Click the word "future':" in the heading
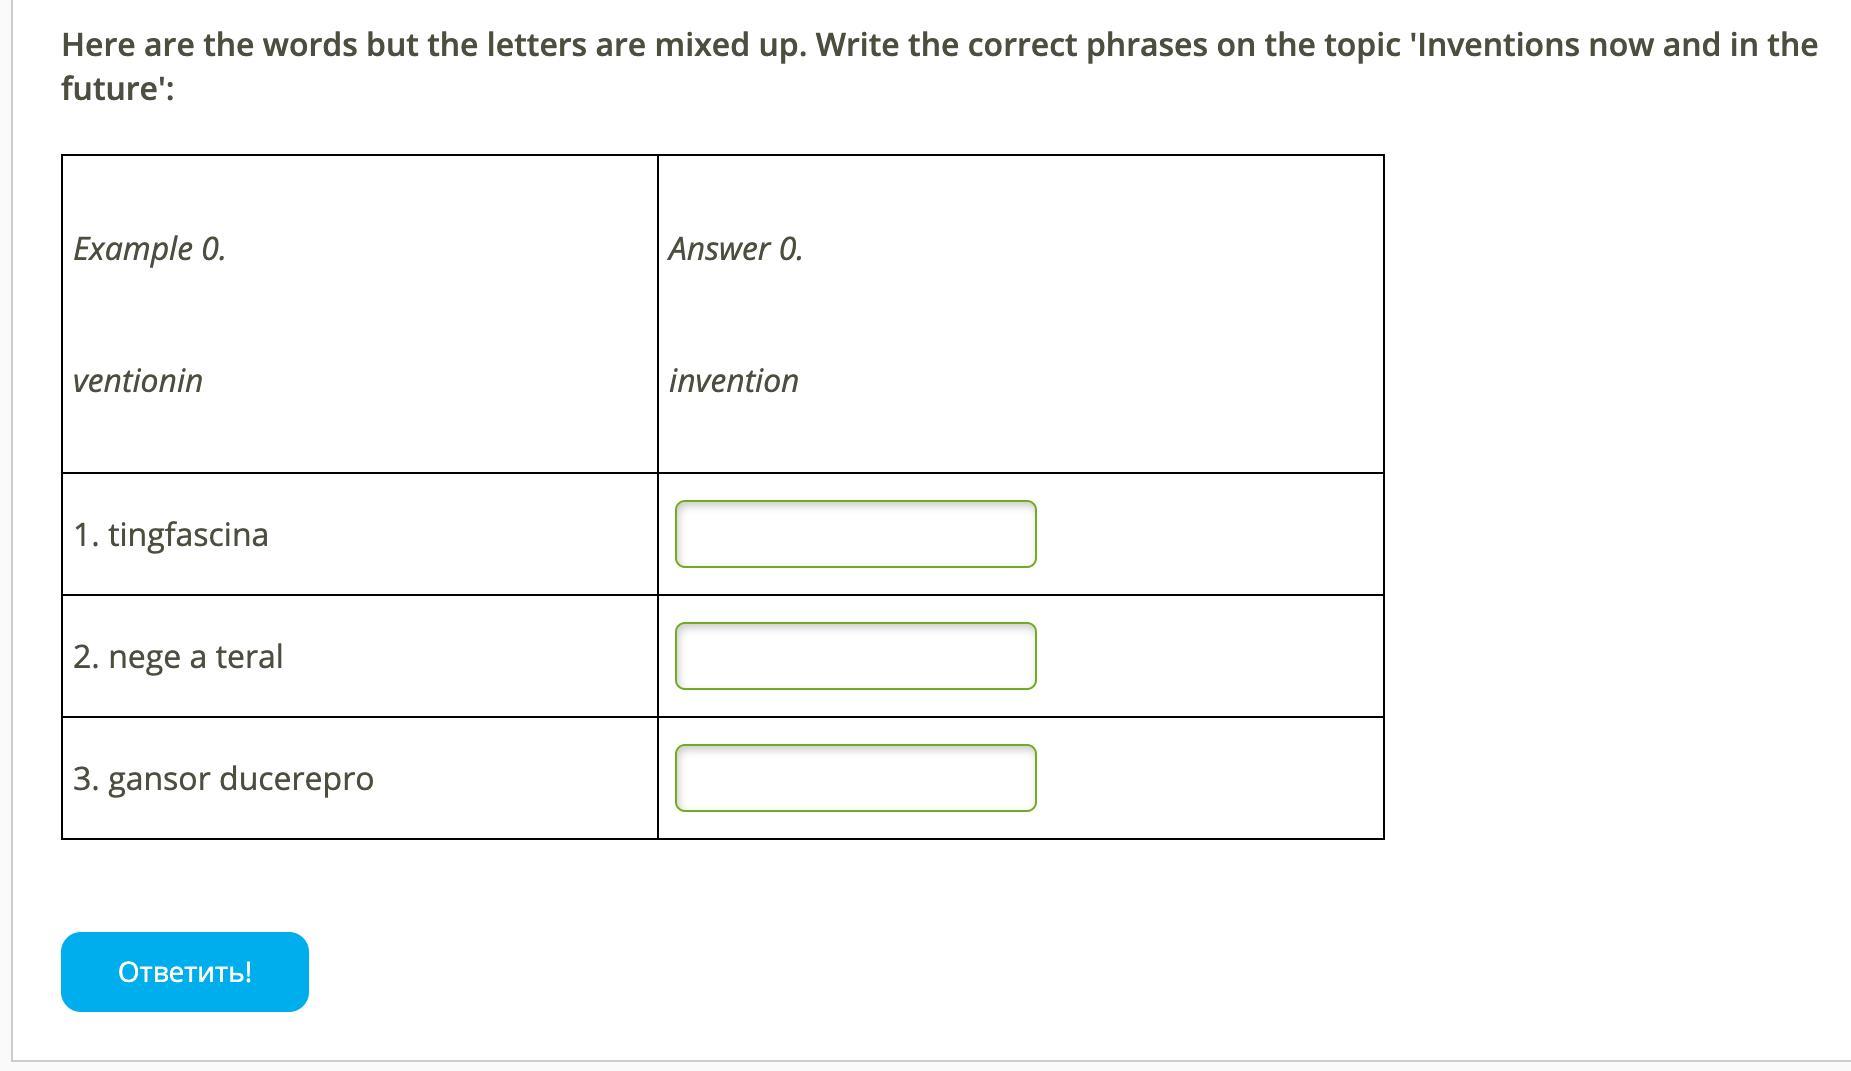The height and width of the screenshot is (1071, 1851). [x=117, y=89]
